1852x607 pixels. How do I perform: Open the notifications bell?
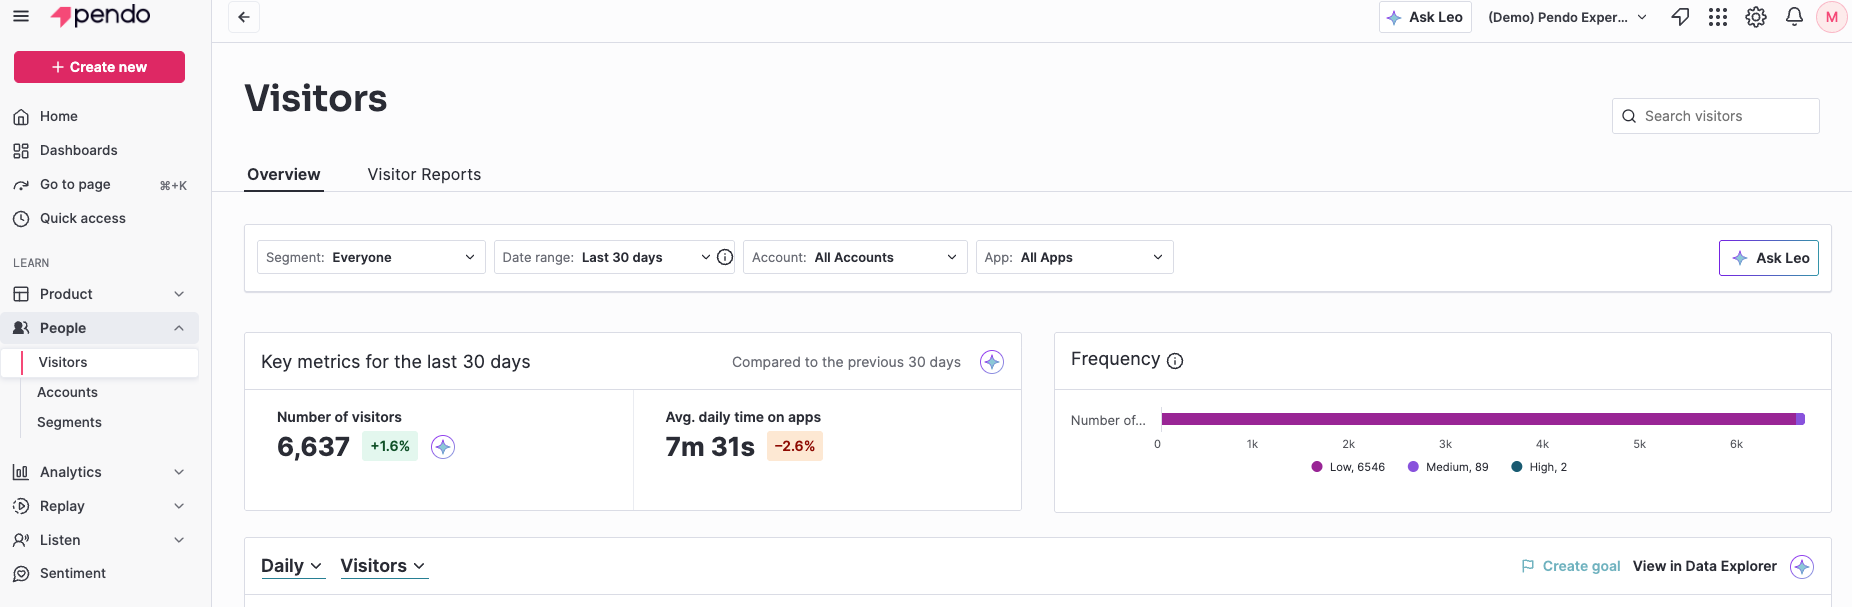(x=1794, y=17)
